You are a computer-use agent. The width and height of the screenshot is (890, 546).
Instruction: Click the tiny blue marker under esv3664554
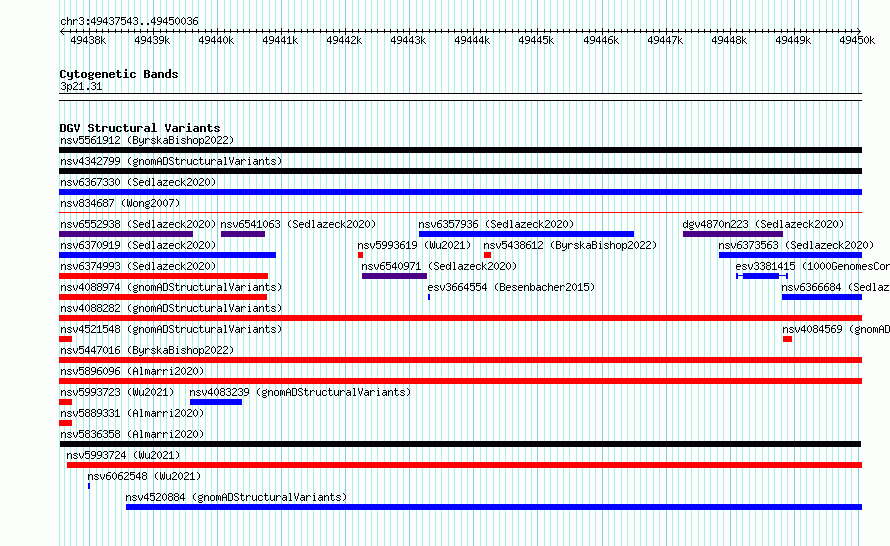[429, 297]
